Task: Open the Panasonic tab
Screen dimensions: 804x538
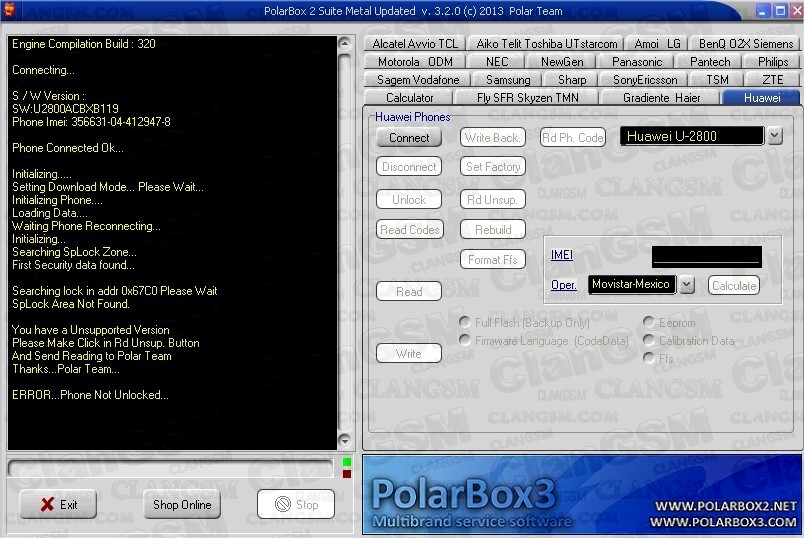Action: [637, 62]
